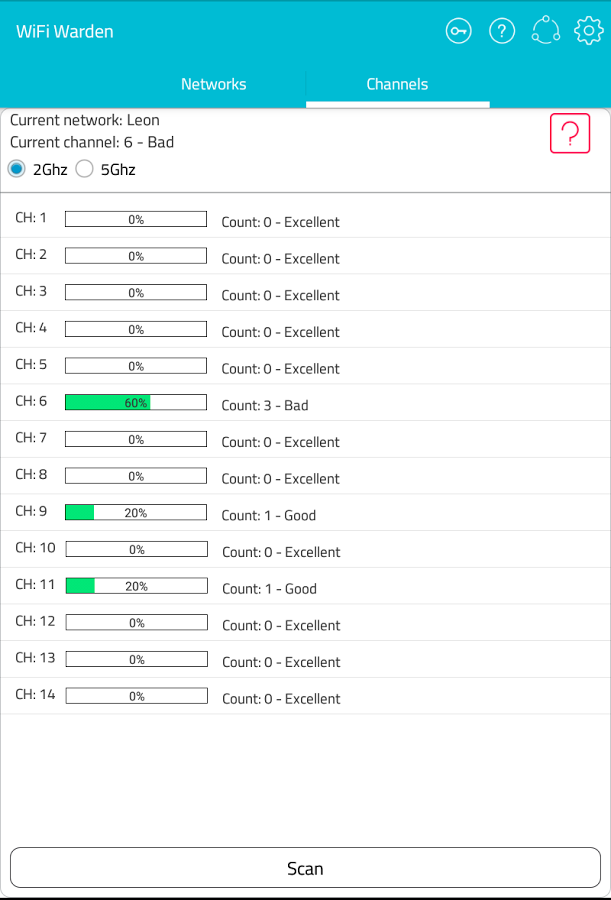Click the Current network: Leon text
The height and width of the screenshot is (900, 611).
pyautogui.click(x=85, y=120)
